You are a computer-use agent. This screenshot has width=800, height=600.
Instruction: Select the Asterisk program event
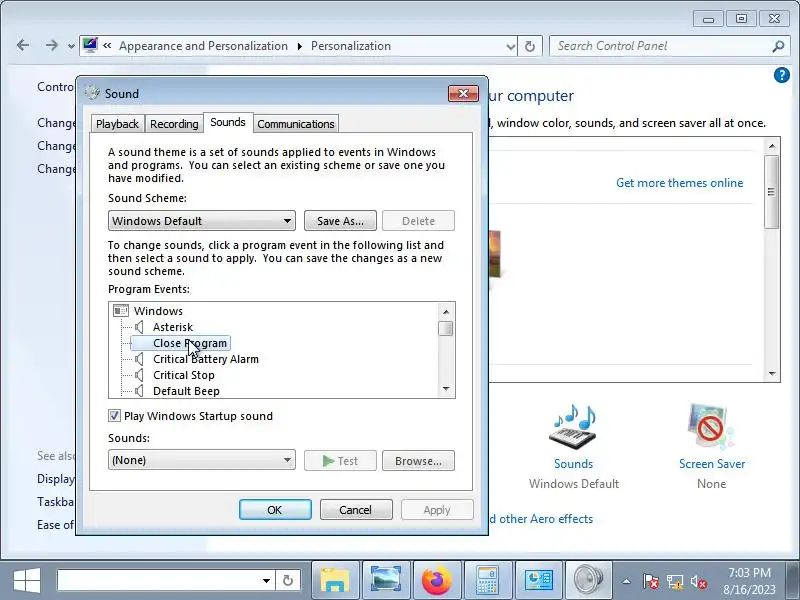(x=173, y=327)
